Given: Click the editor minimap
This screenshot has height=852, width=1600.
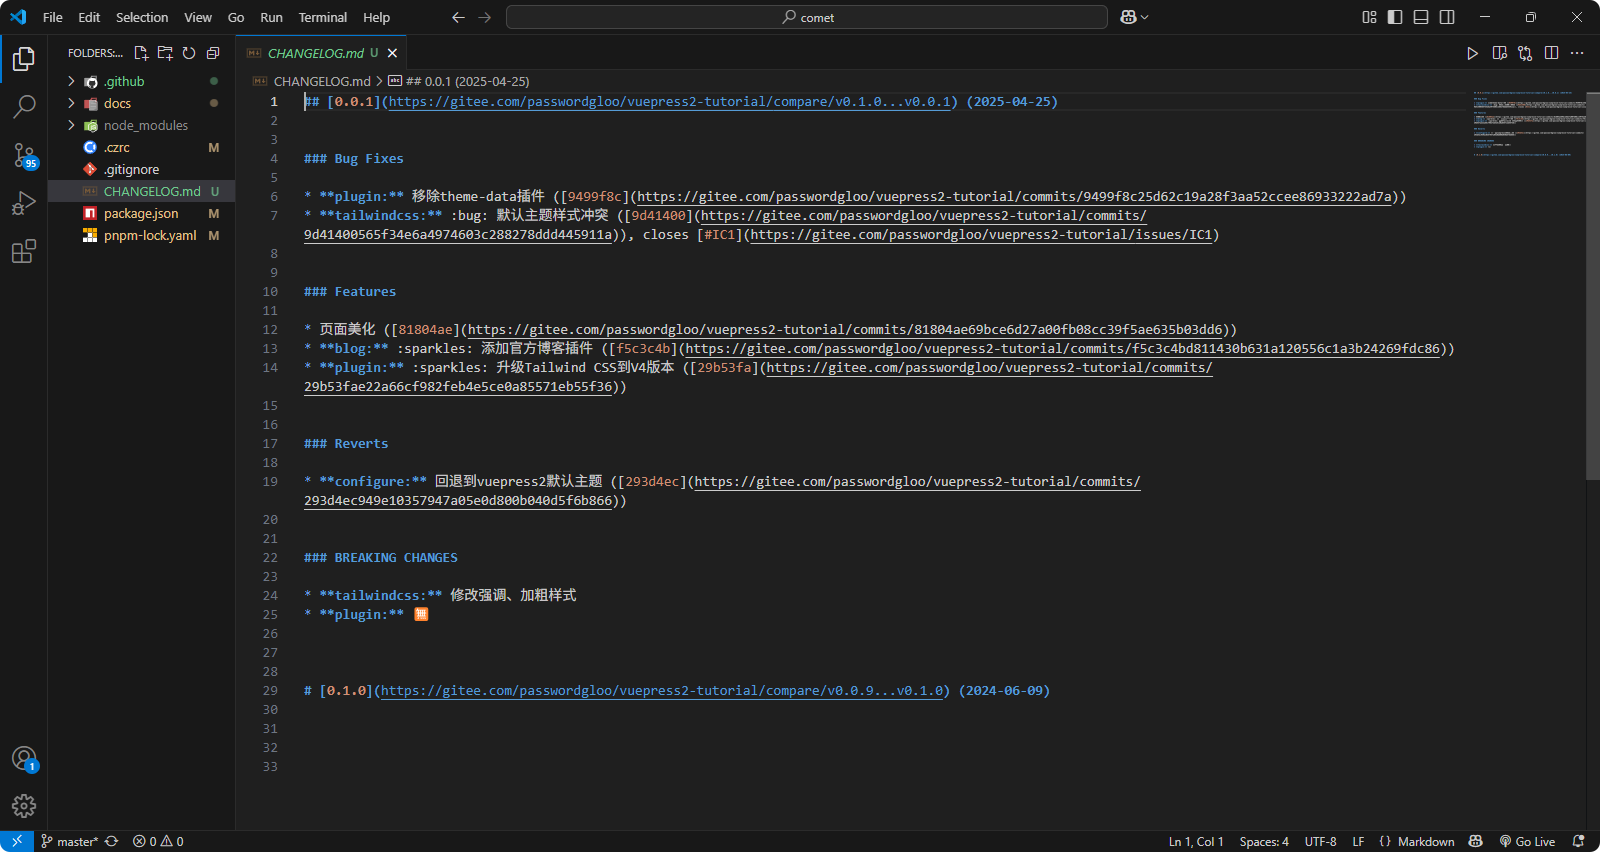Looking at the screenshot, I should 1527,125.
